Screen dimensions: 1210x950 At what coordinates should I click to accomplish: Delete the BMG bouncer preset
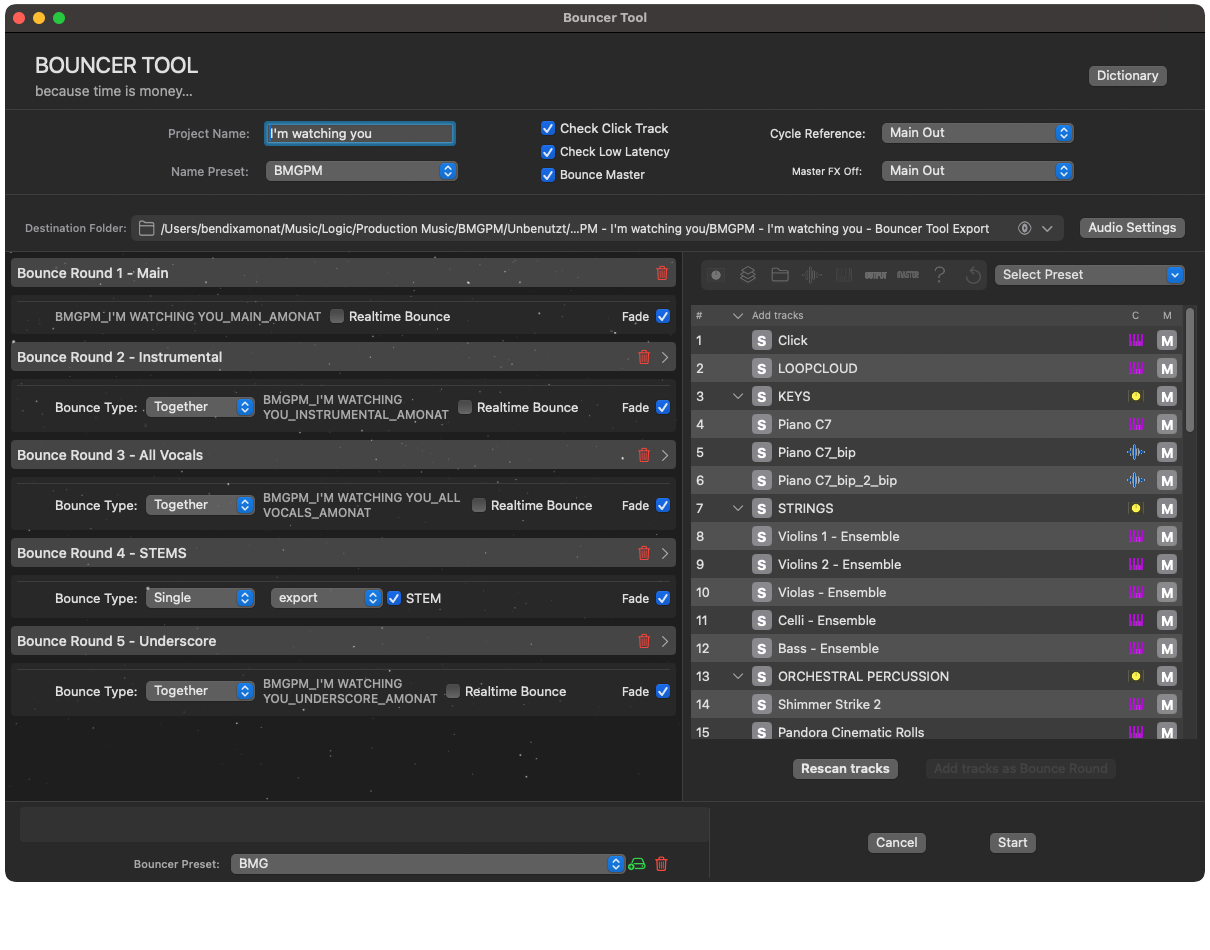pos(661,864)
